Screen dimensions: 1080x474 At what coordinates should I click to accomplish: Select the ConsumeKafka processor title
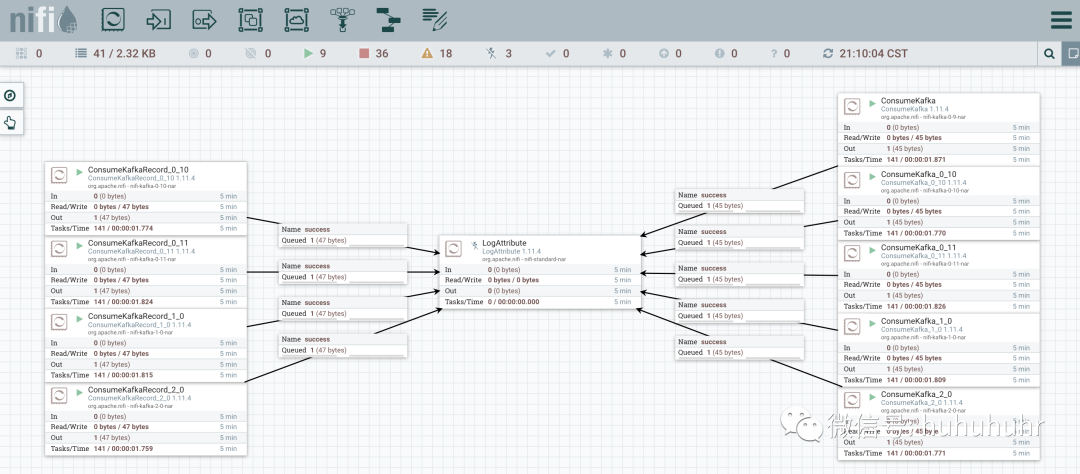[x=908, y=101]
